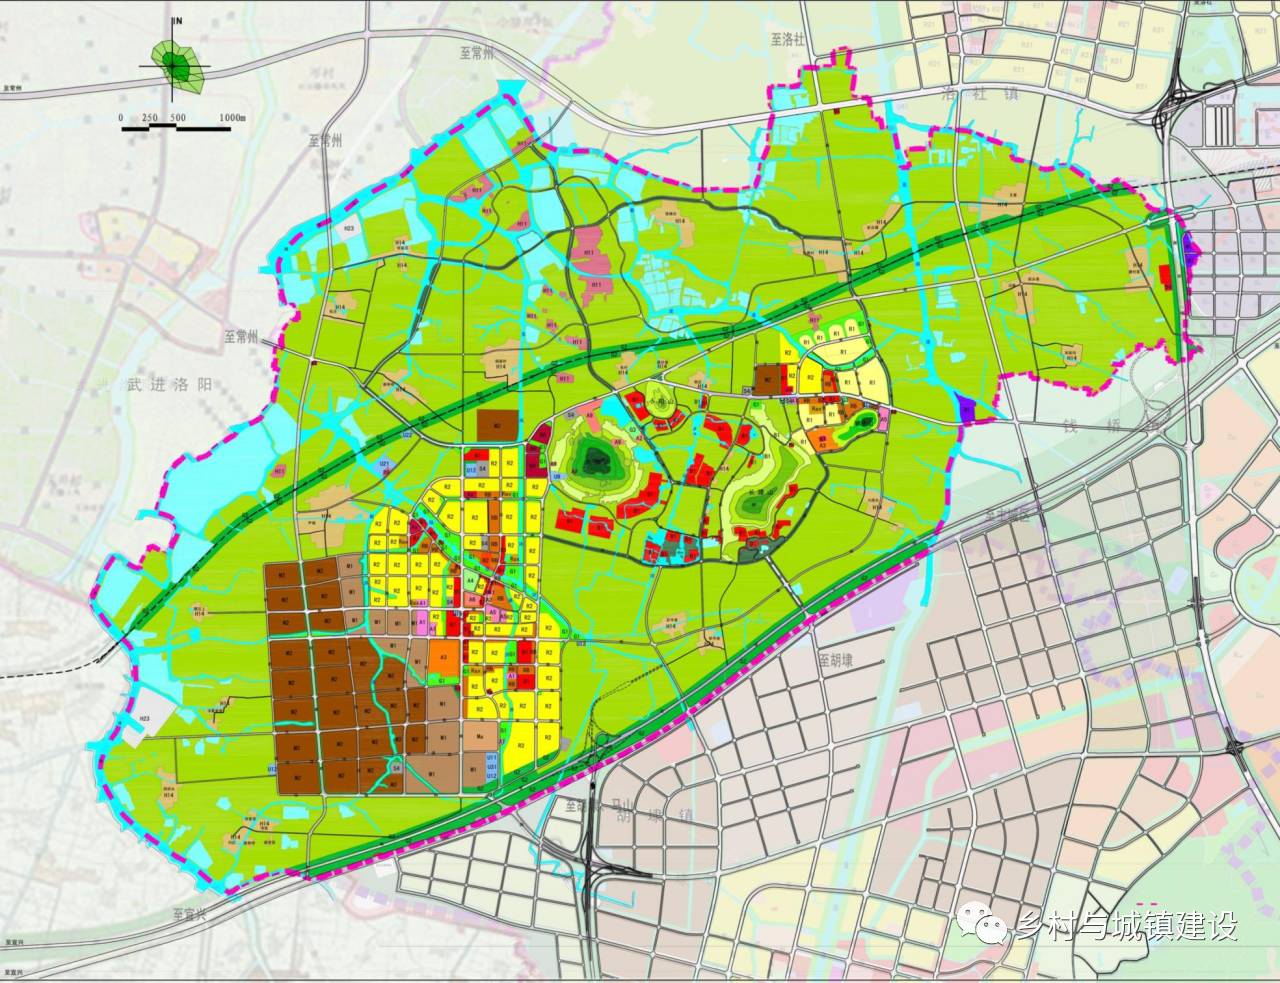The height and width of the screenshot is (983, 1280).
Task: Click the "武进洛阳" area label
Action: click(x=169, y=384)
